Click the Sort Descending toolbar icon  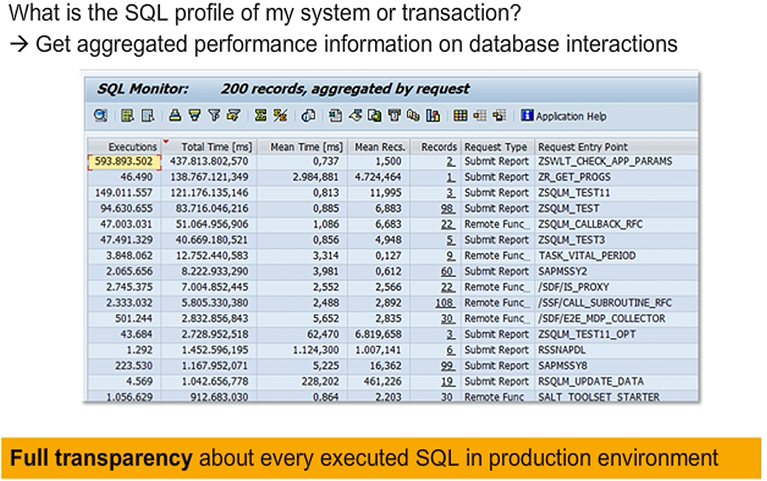point(192,116)
